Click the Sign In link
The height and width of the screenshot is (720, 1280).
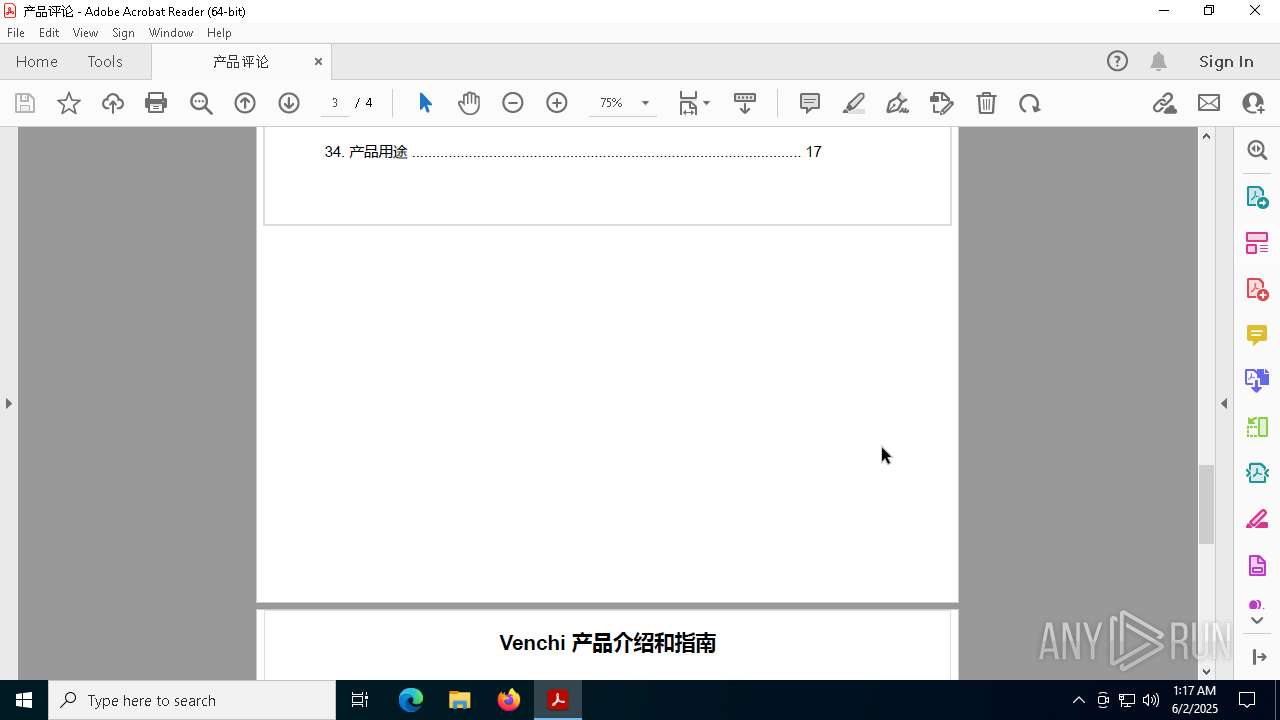point(1226,61)
